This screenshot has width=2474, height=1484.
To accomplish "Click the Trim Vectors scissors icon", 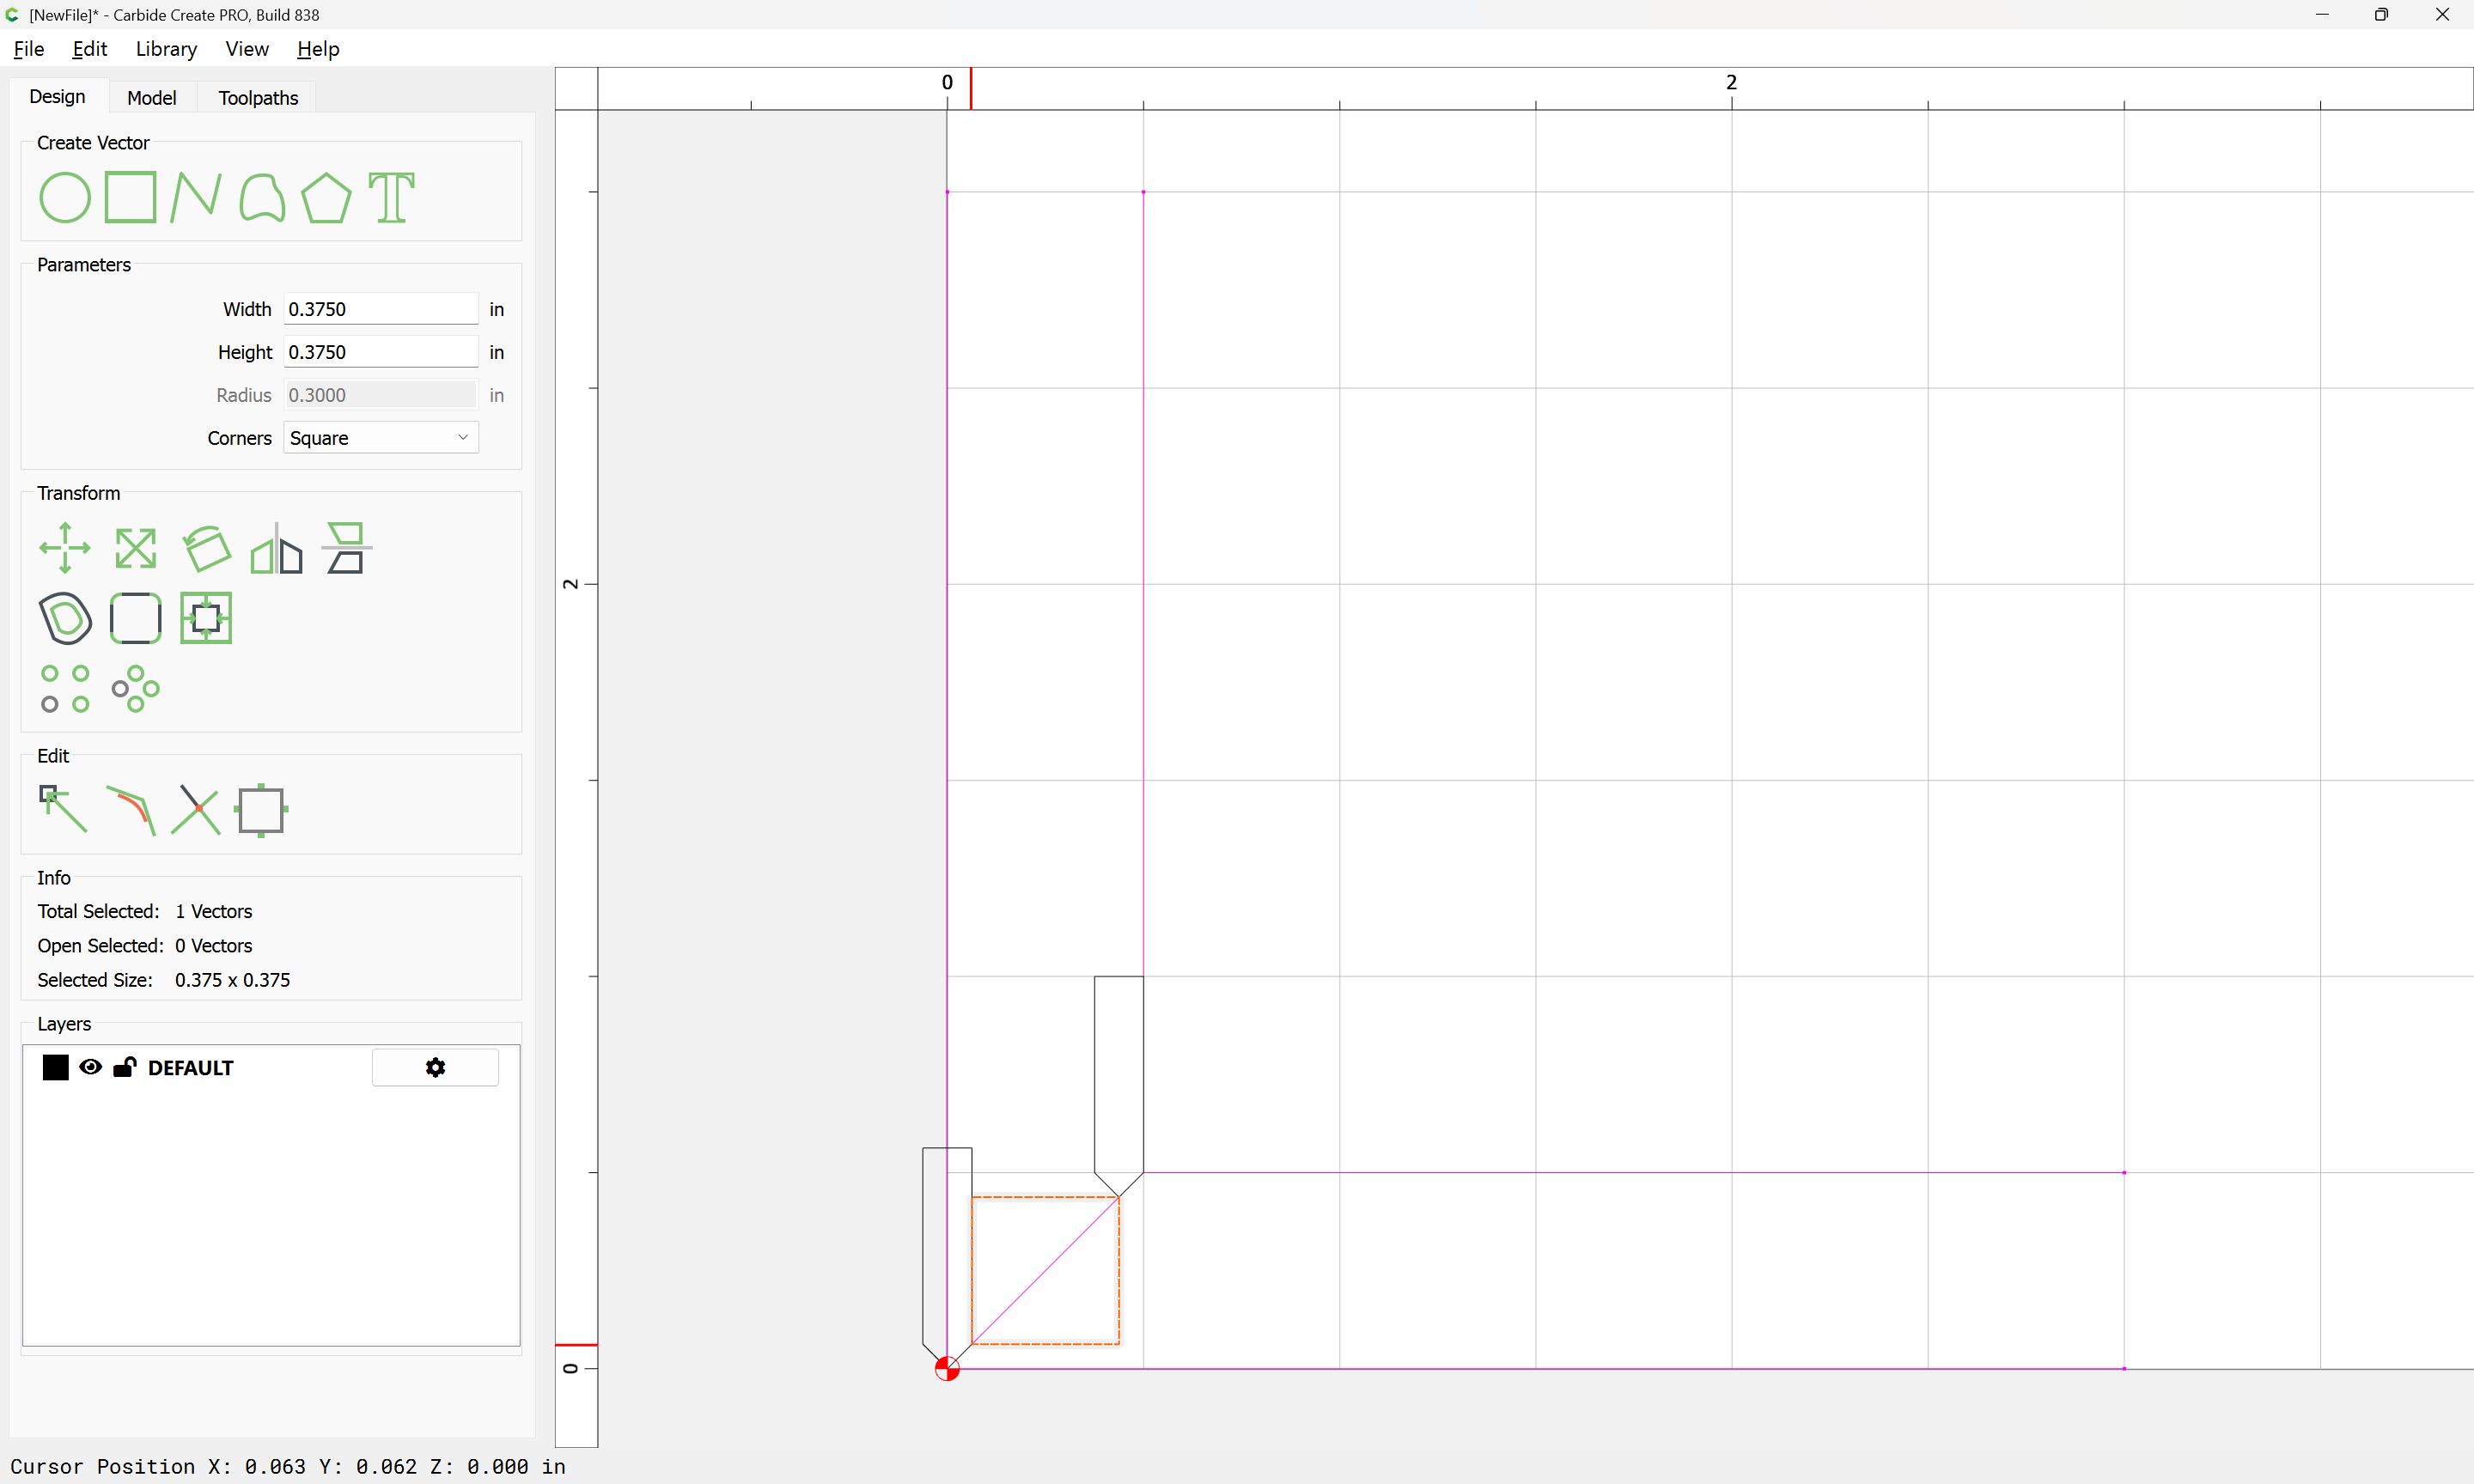I will pos(196,809).
